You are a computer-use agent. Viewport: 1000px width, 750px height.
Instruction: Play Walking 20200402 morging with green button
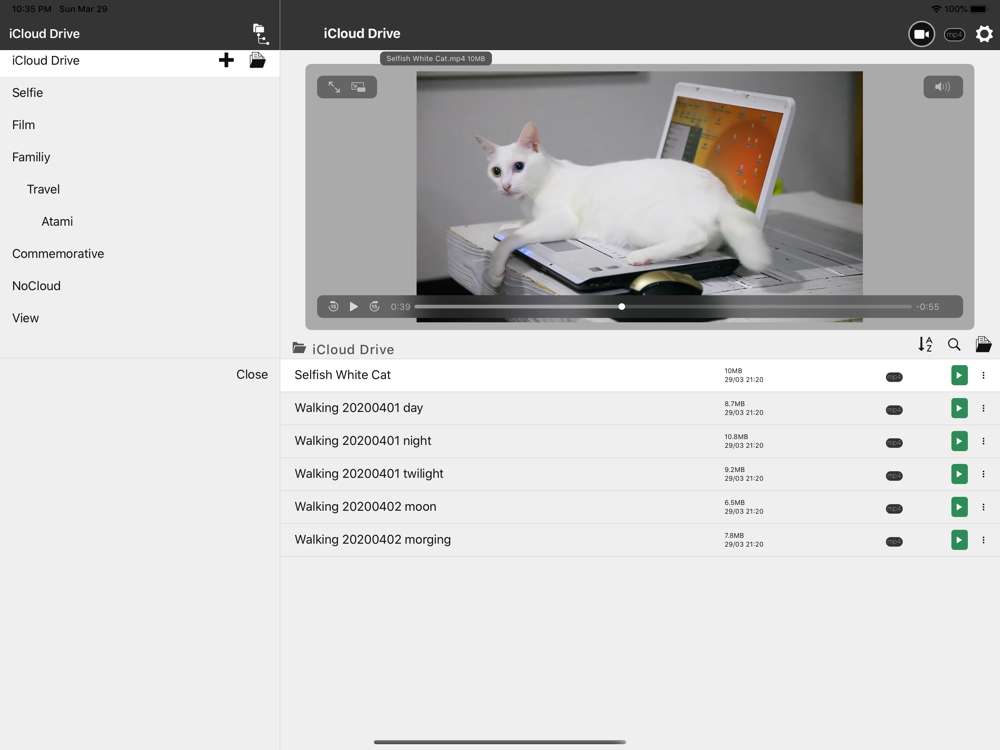pyautogui.click(x=959, y=540)
